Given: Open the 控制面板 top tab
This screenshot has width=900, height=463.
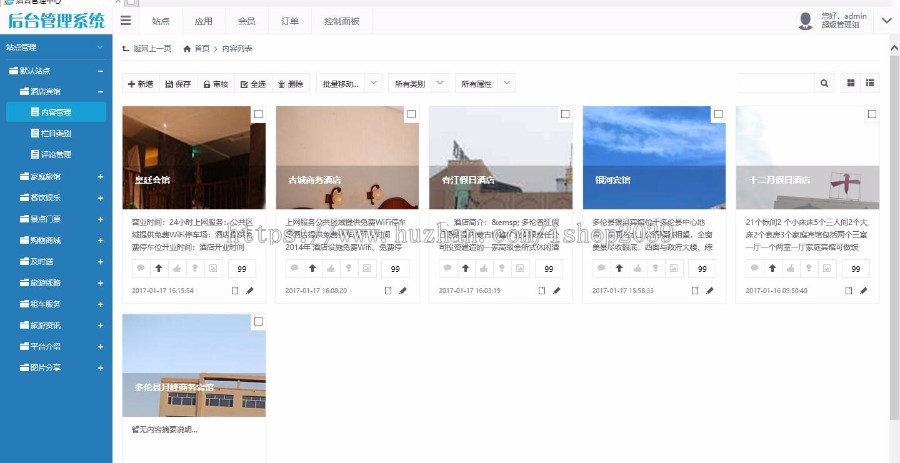Looking at the screenshot, I should (342, 21).
